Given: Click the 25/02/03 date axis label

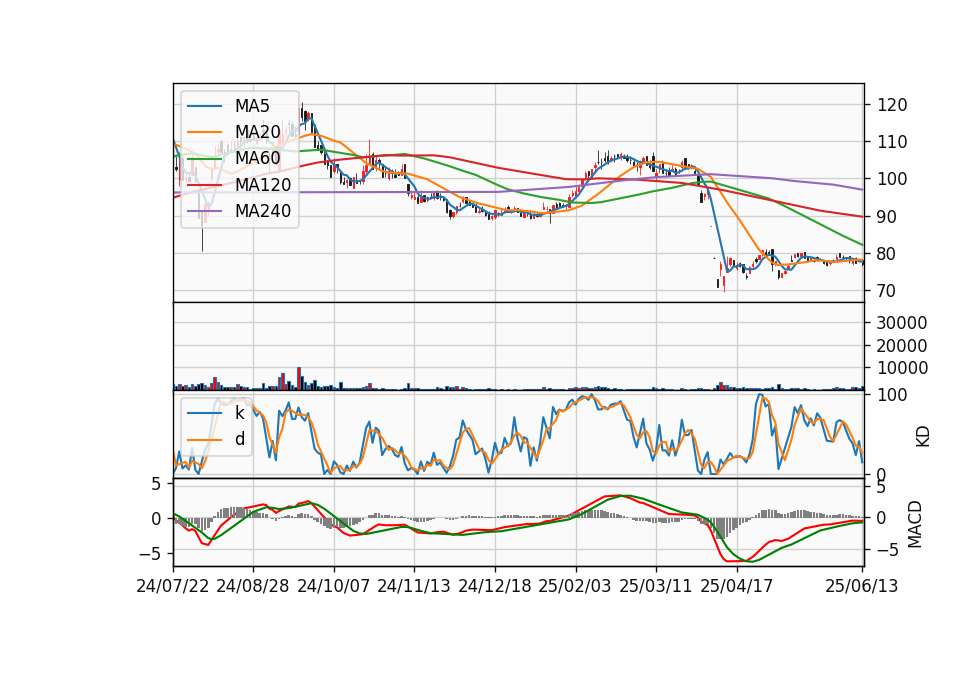Looking at the screenshot, I should tap(575, 586).
